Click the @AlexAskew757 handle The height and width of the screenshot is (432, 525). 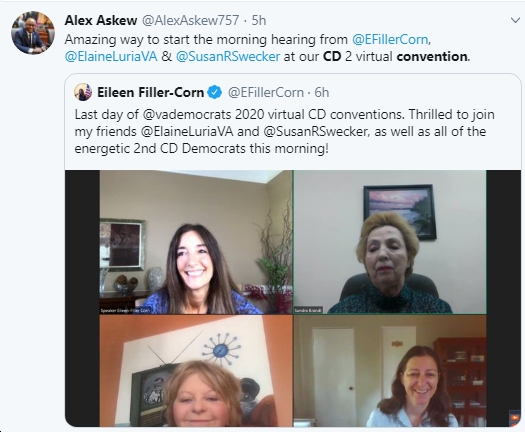pos(191,20)
